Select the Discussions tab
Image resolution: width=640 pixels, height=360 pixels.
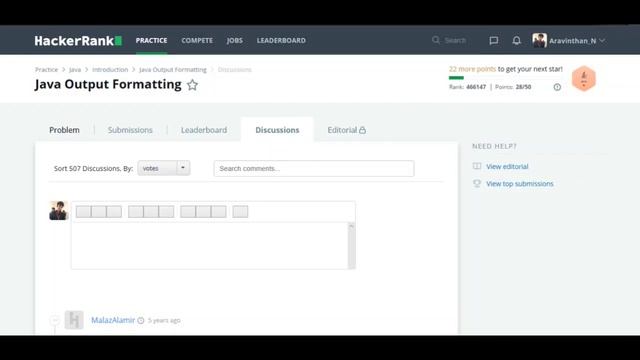point(277,130)
